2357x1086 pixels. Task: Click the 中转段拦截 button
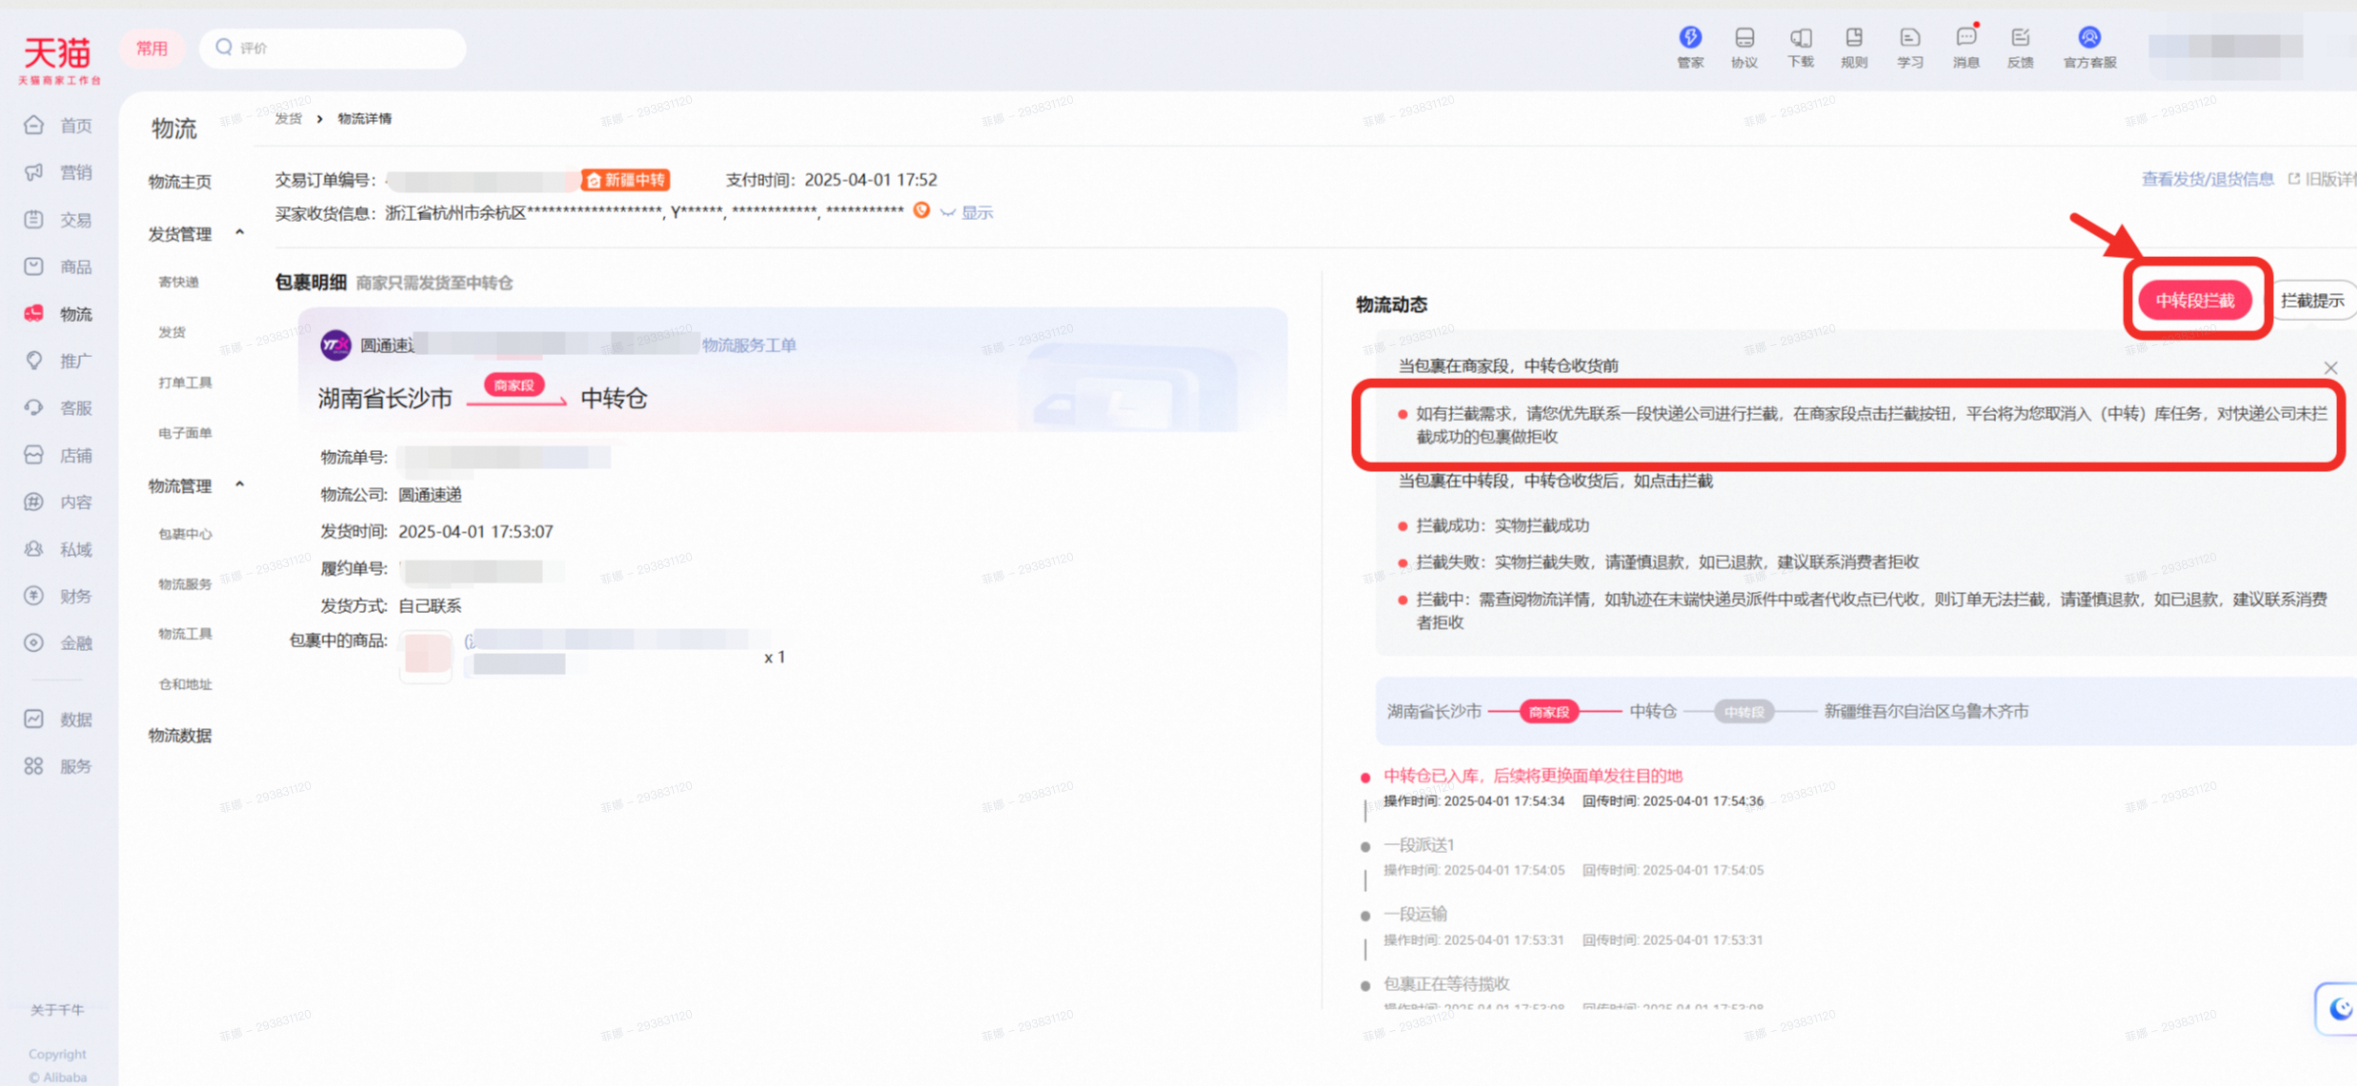coord(2195,300)
